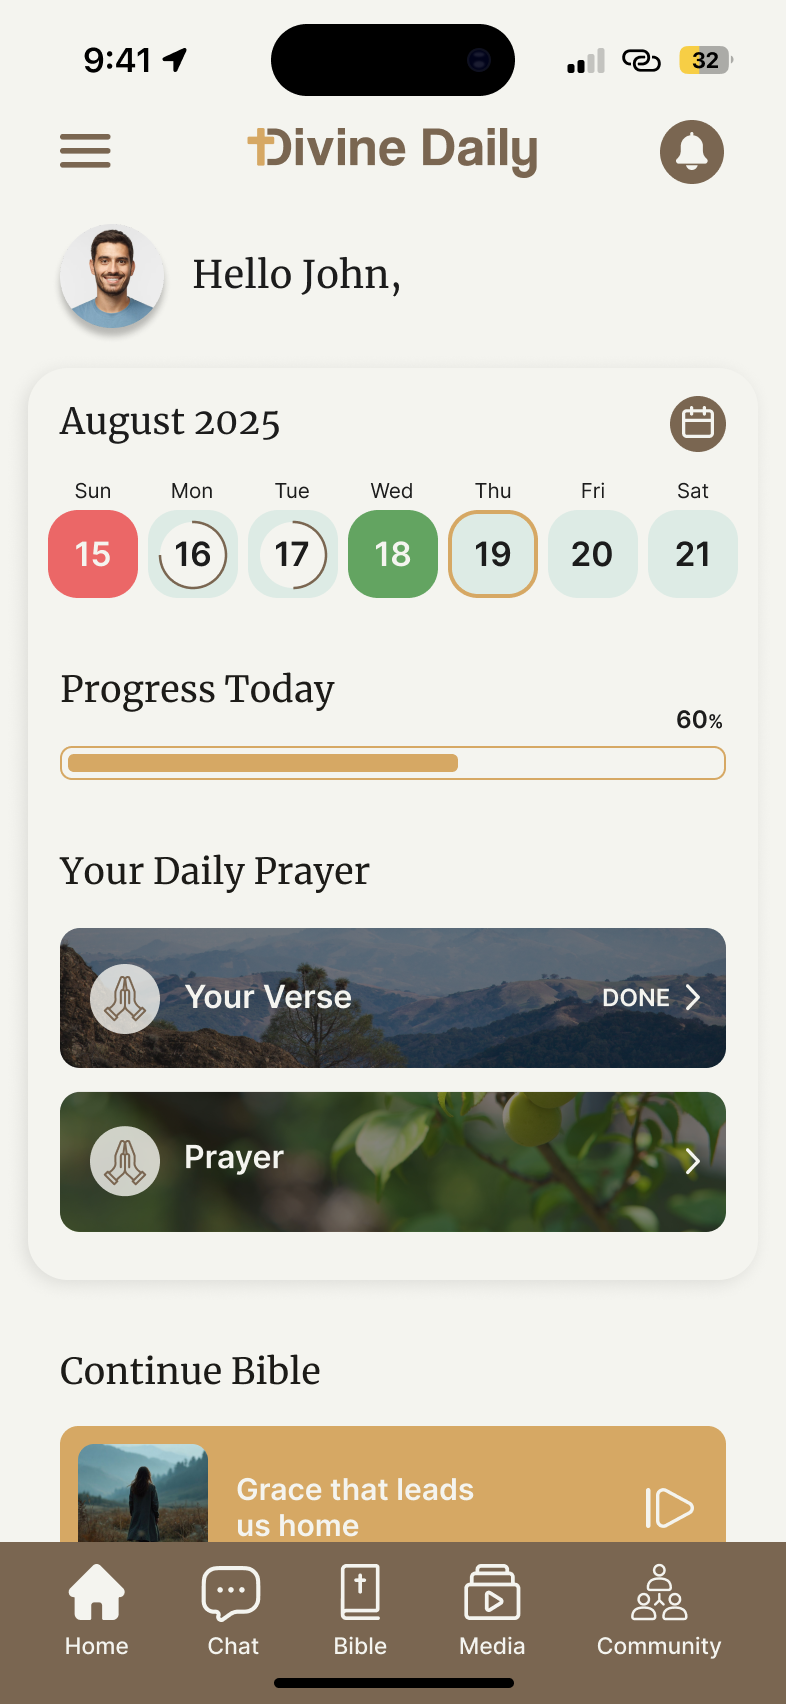Select Wednesday the 18th date
The image size is (786, 1704).
393,554
